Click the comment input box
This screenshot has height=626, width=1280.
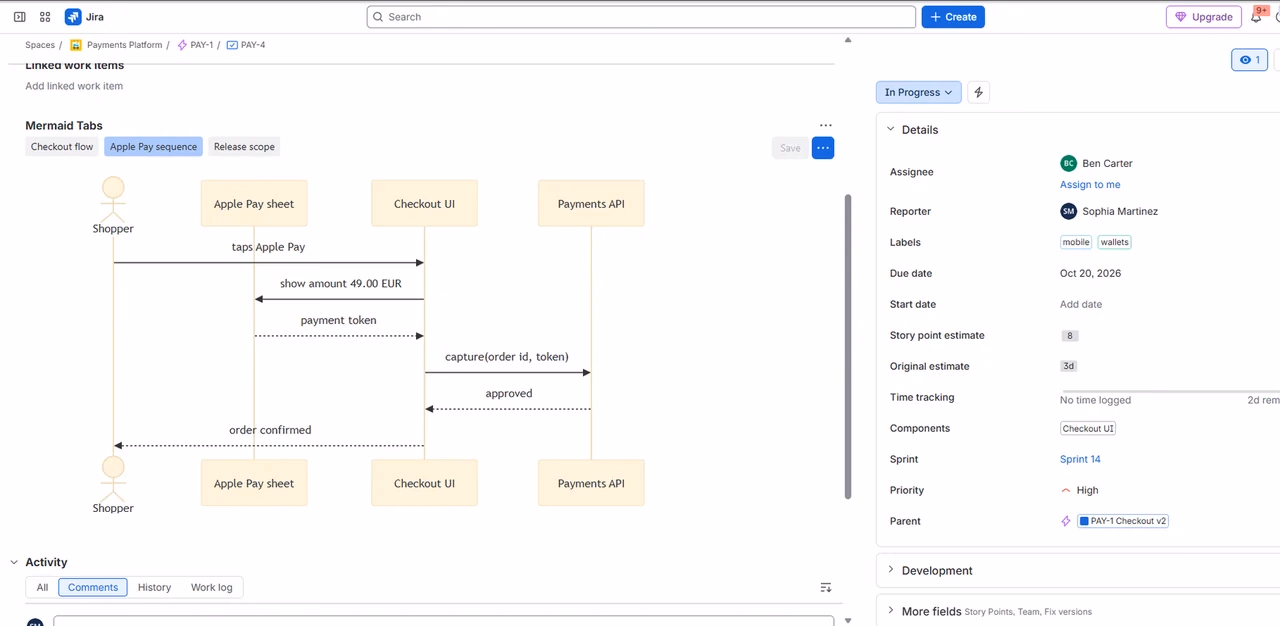(x=443, y=621)
